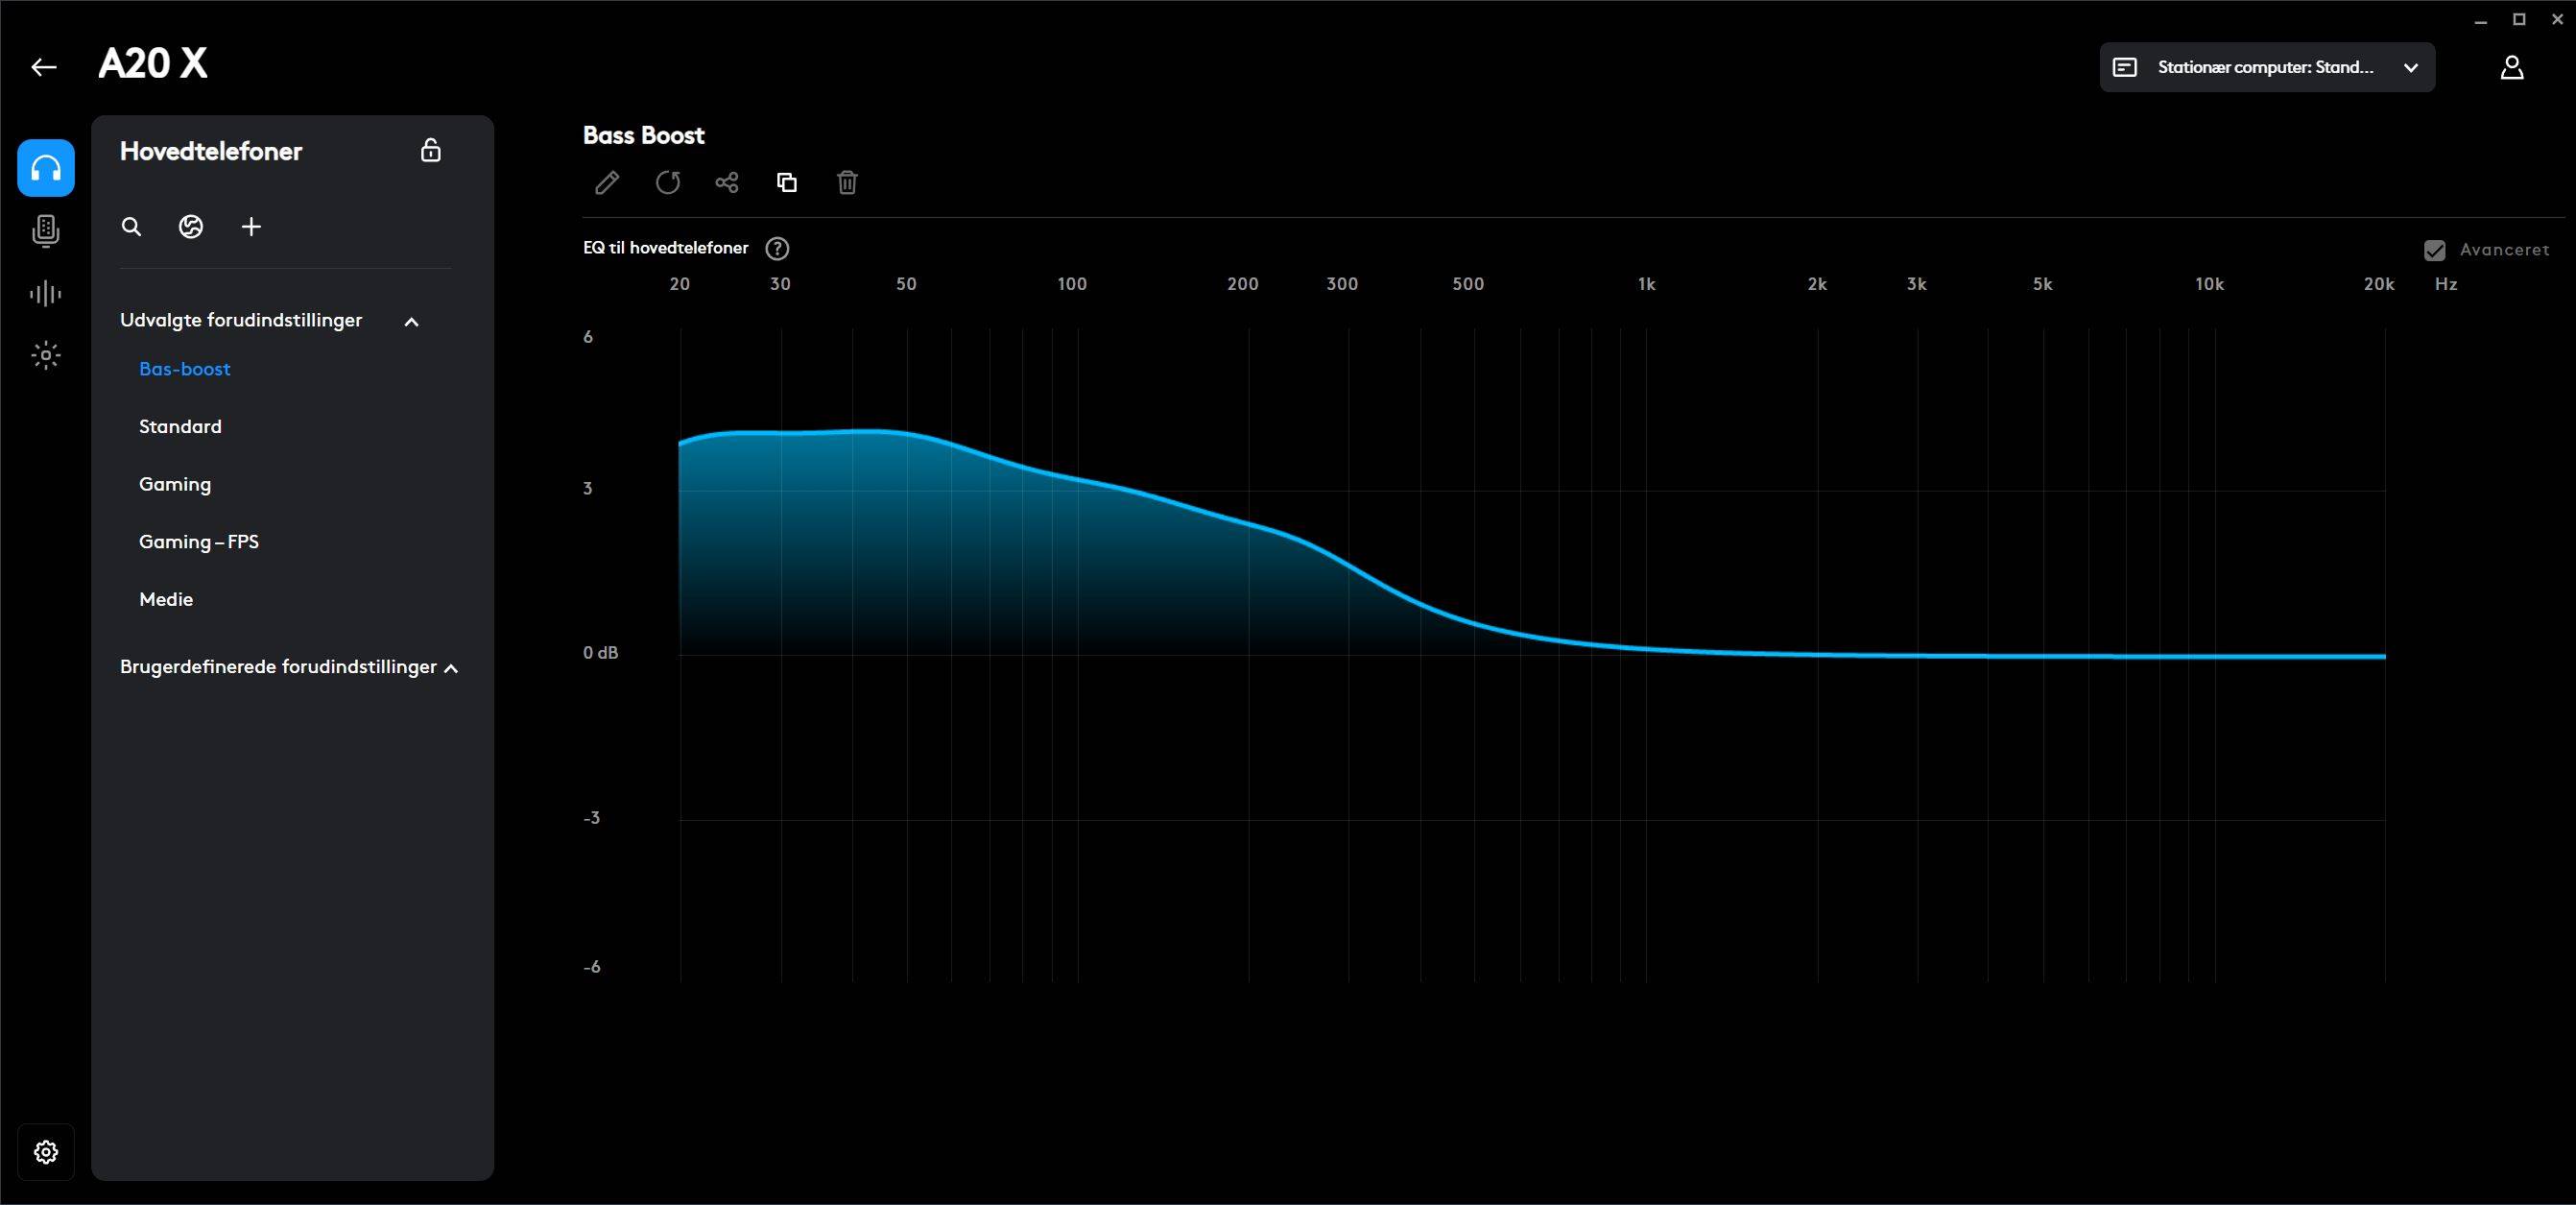
Task: Toggle the Avanceret checkbox
Action: coord(2434,250)
